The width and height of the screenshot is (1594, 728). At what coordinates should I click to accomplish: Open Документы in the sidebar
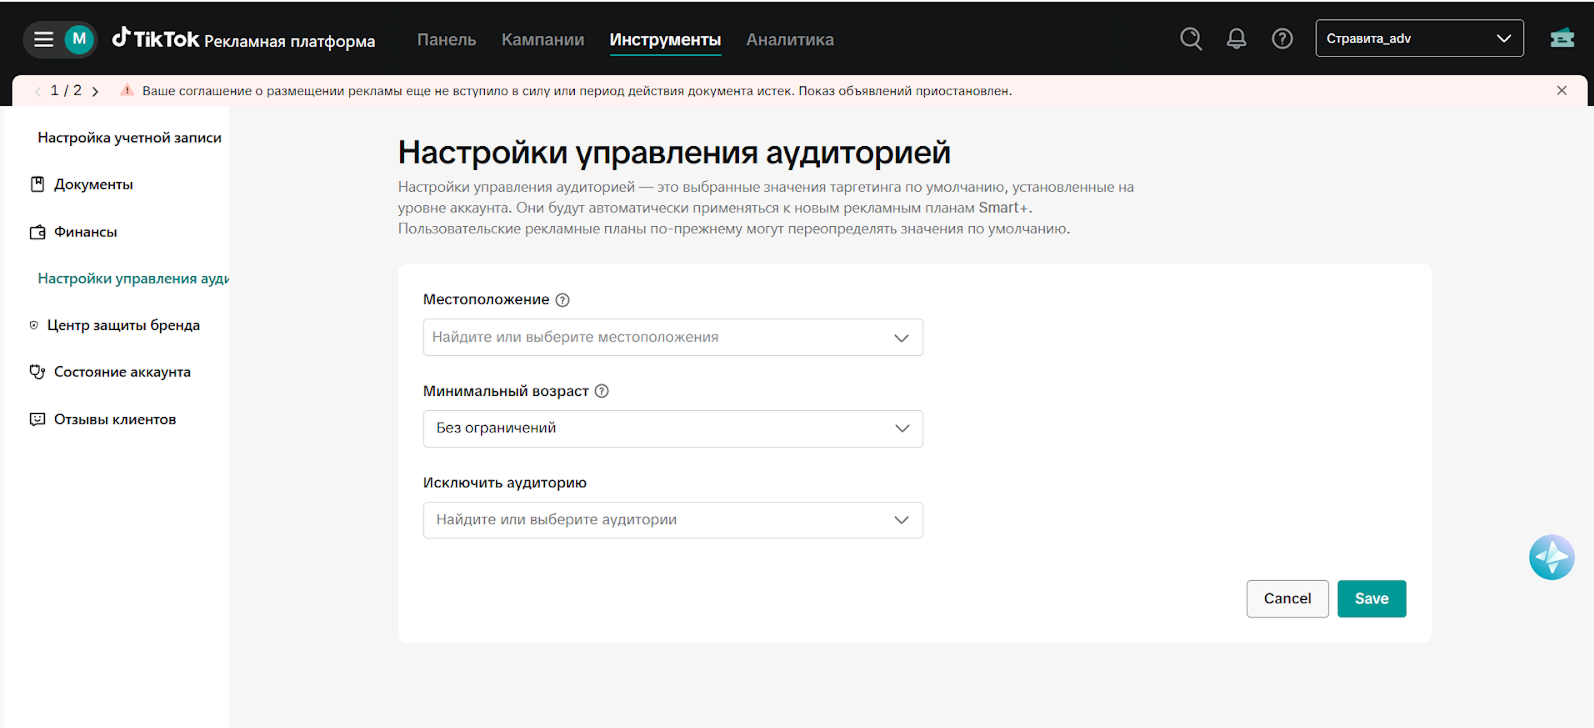[x=93, y=185]
